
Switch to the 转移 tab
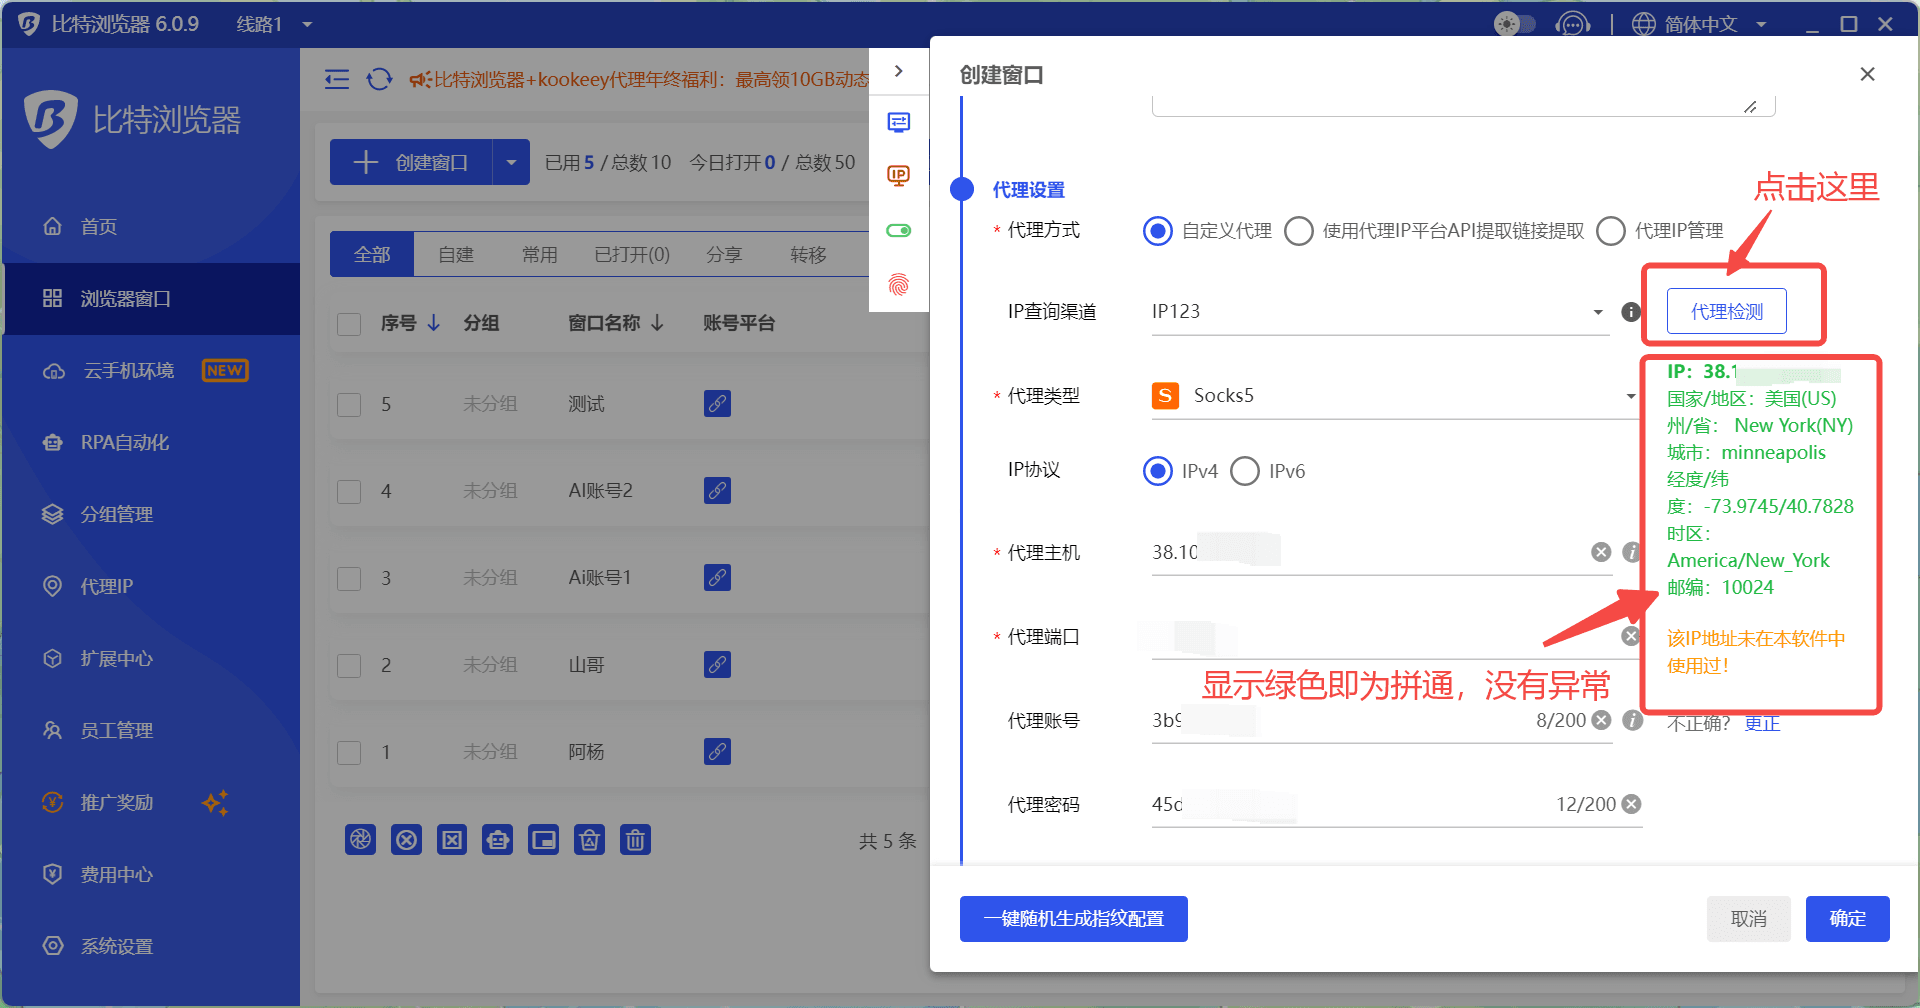pos(808,255)
